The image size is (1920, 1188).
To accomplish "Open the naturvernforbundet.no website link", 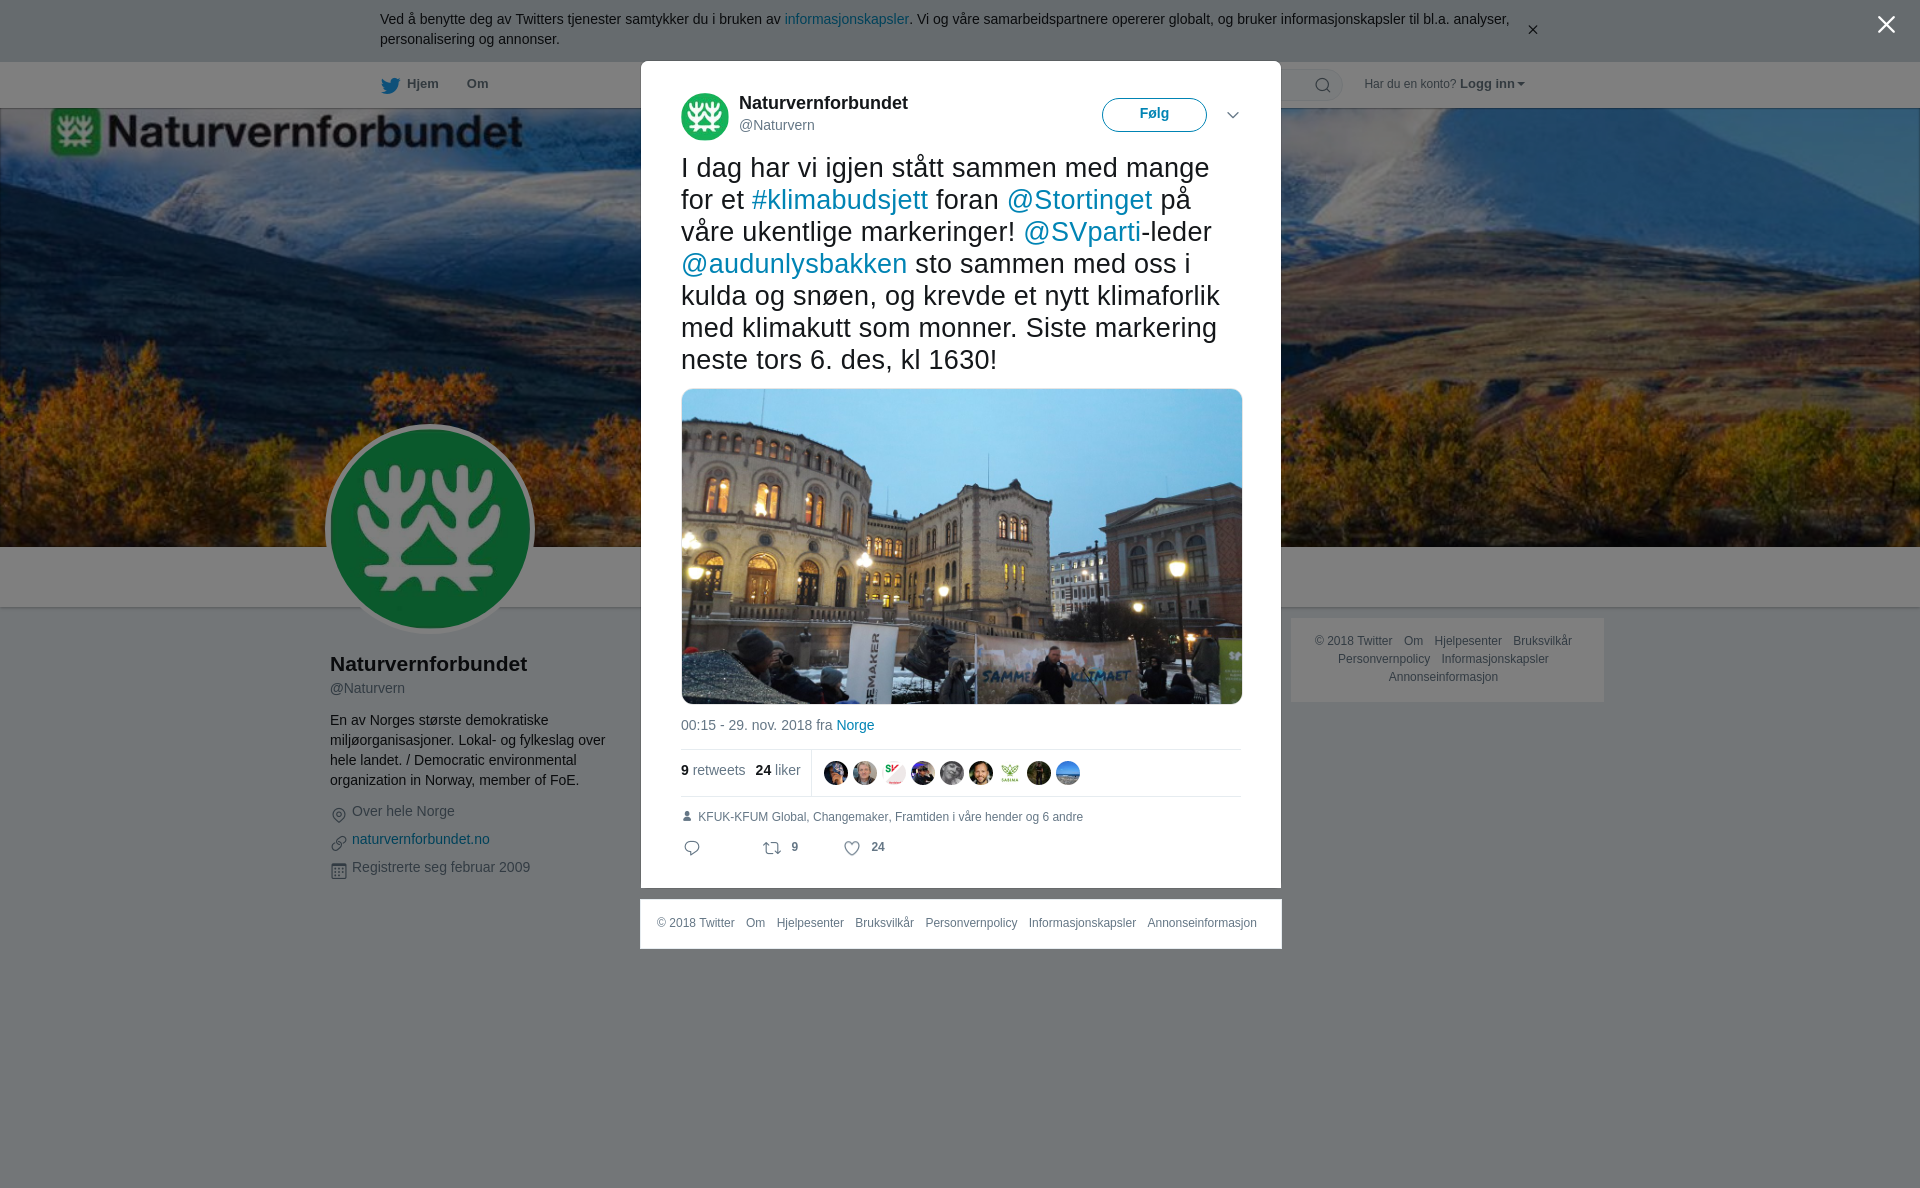I will [421, 839].
